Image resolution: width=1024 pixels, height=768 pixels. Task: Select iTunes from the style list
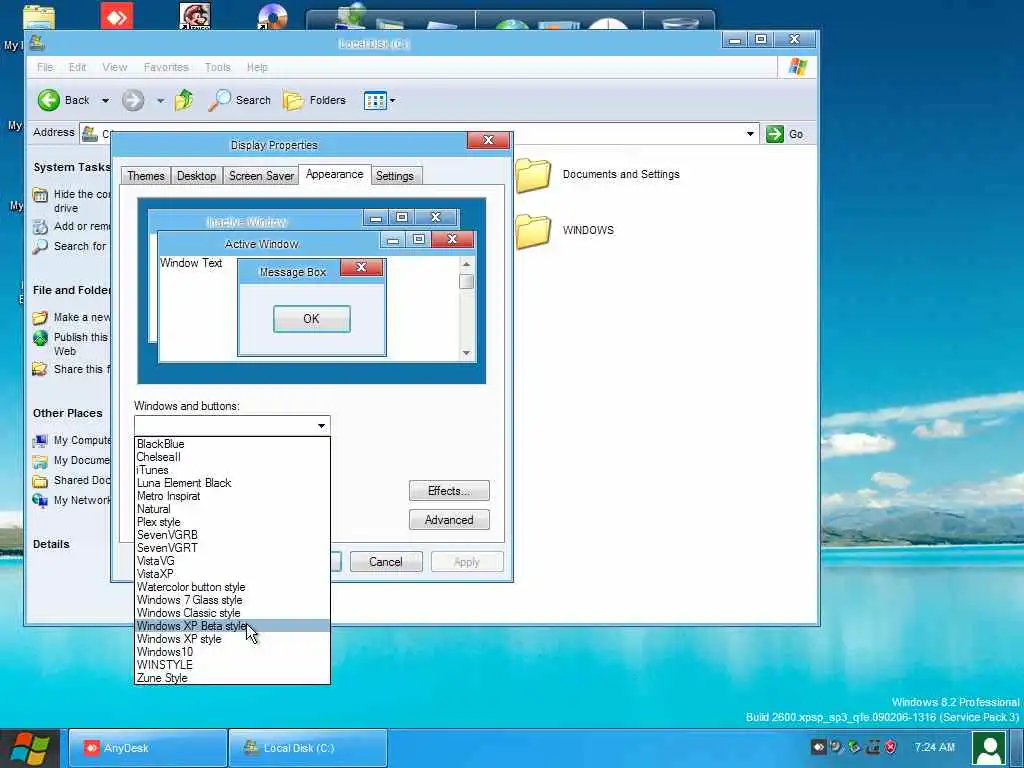coord(232,470)
